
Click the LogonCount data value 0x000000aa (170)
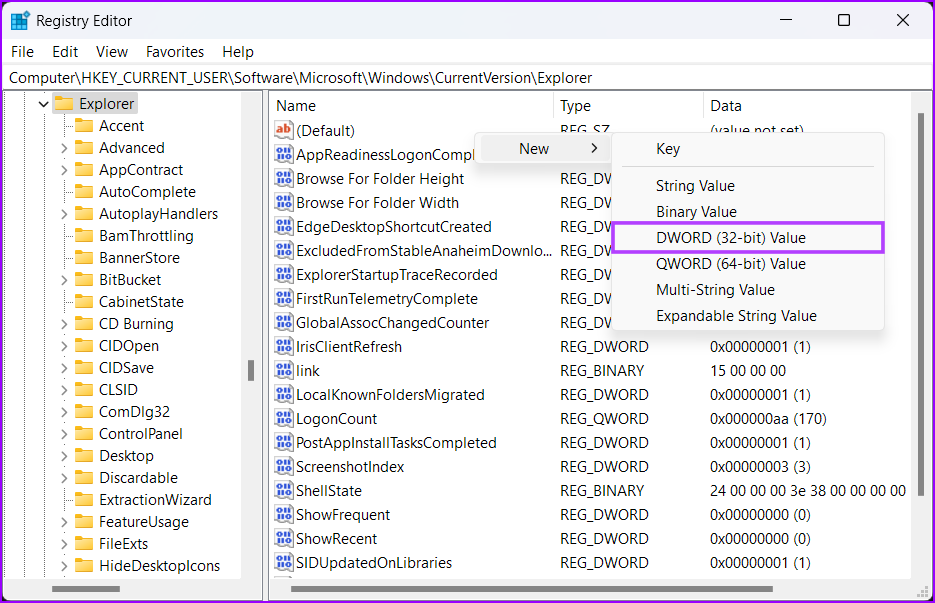768,419
